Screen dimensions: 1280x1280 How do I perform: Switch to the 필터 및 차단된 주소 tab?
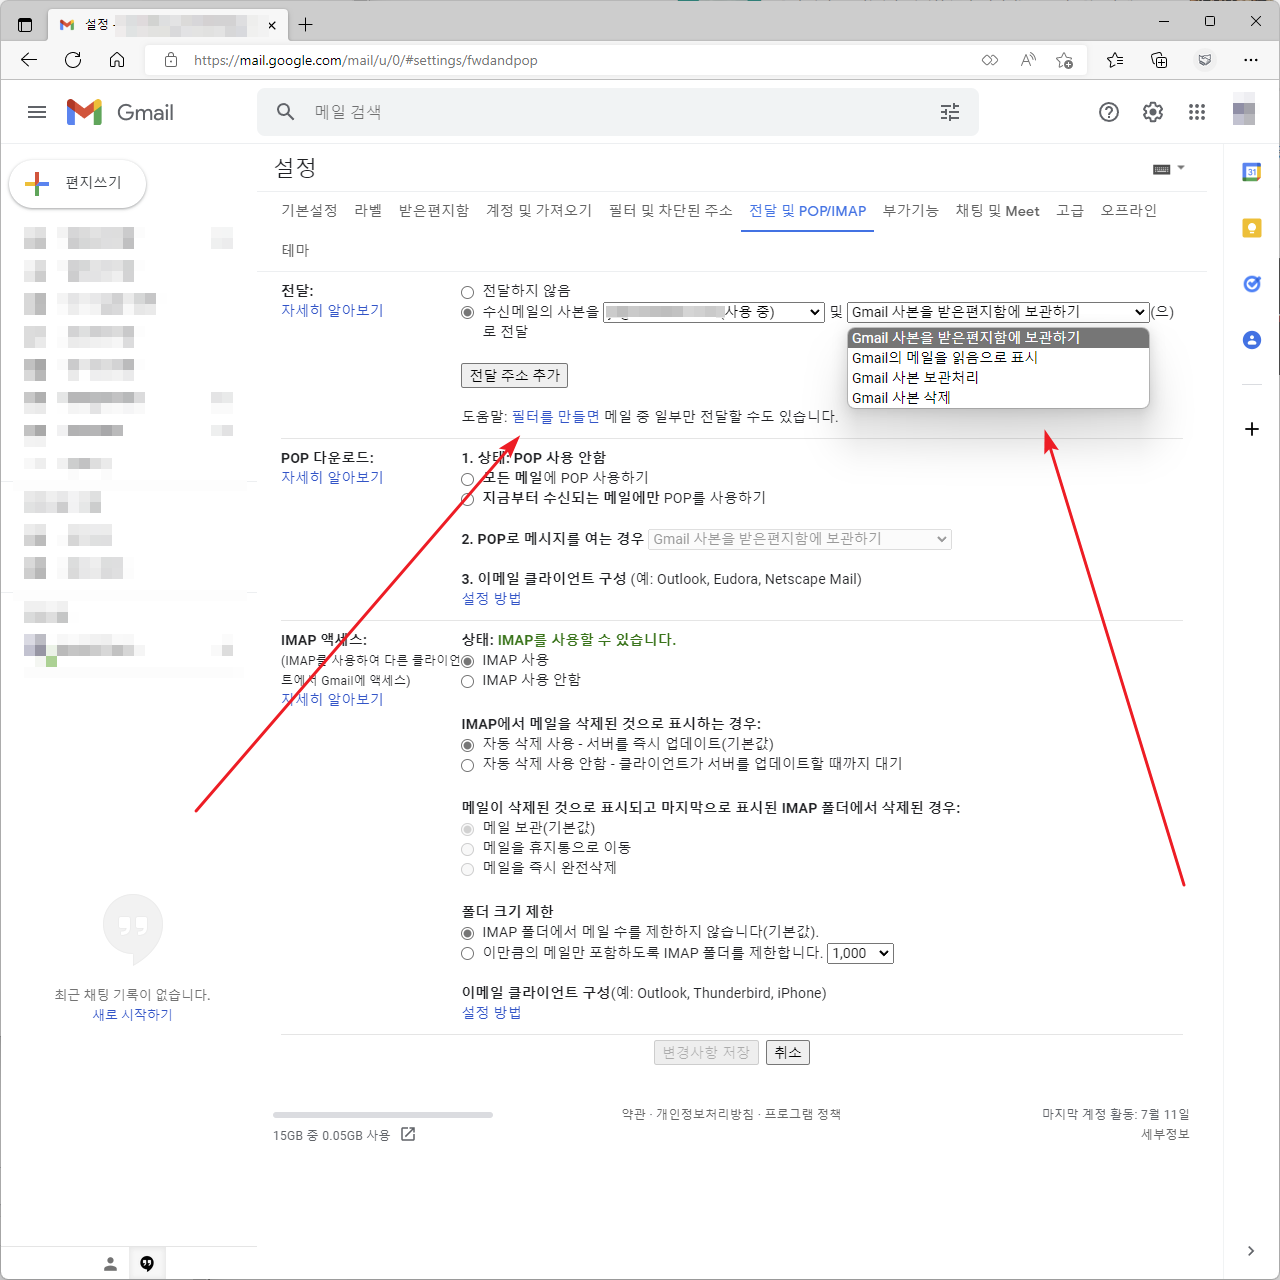click(671, 210)
